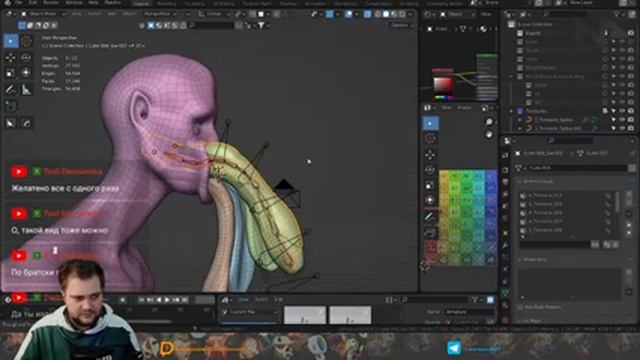This screenshot has height=360, width=640.
Task: Select the Select Box tool in 3D viewport
Action: point(11,41)
